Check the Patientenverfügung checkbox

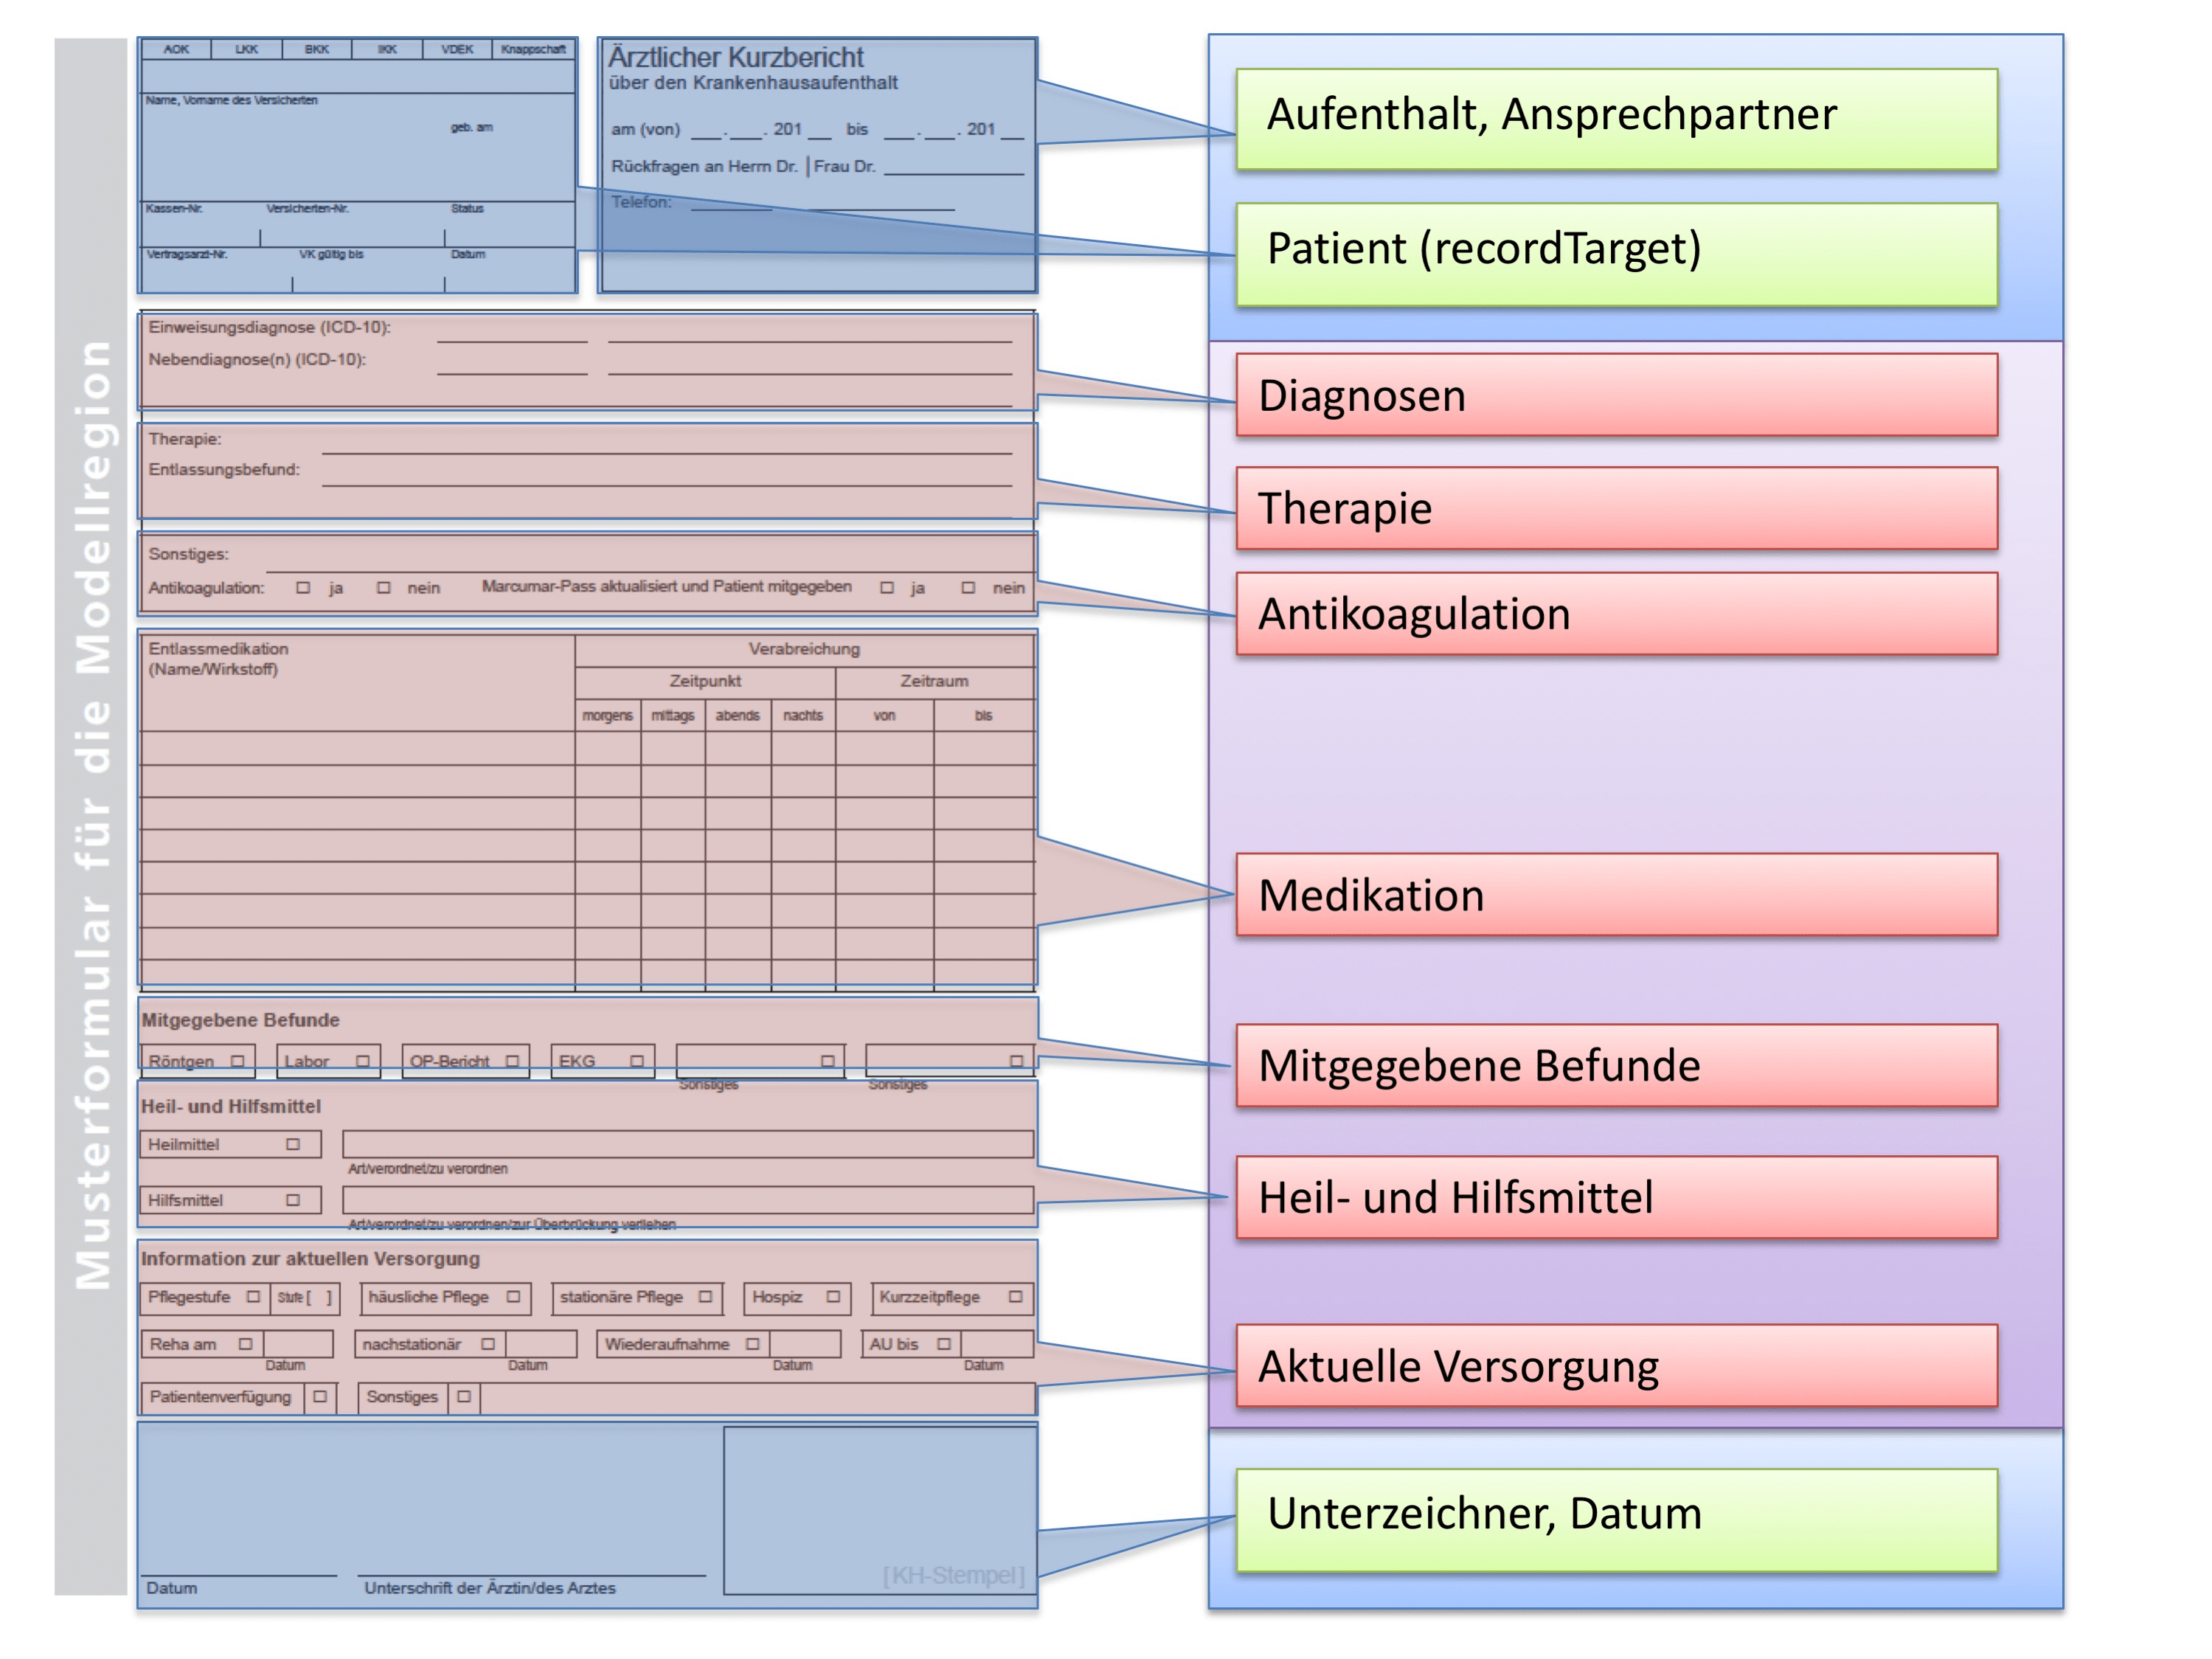tap(320, 1397)
